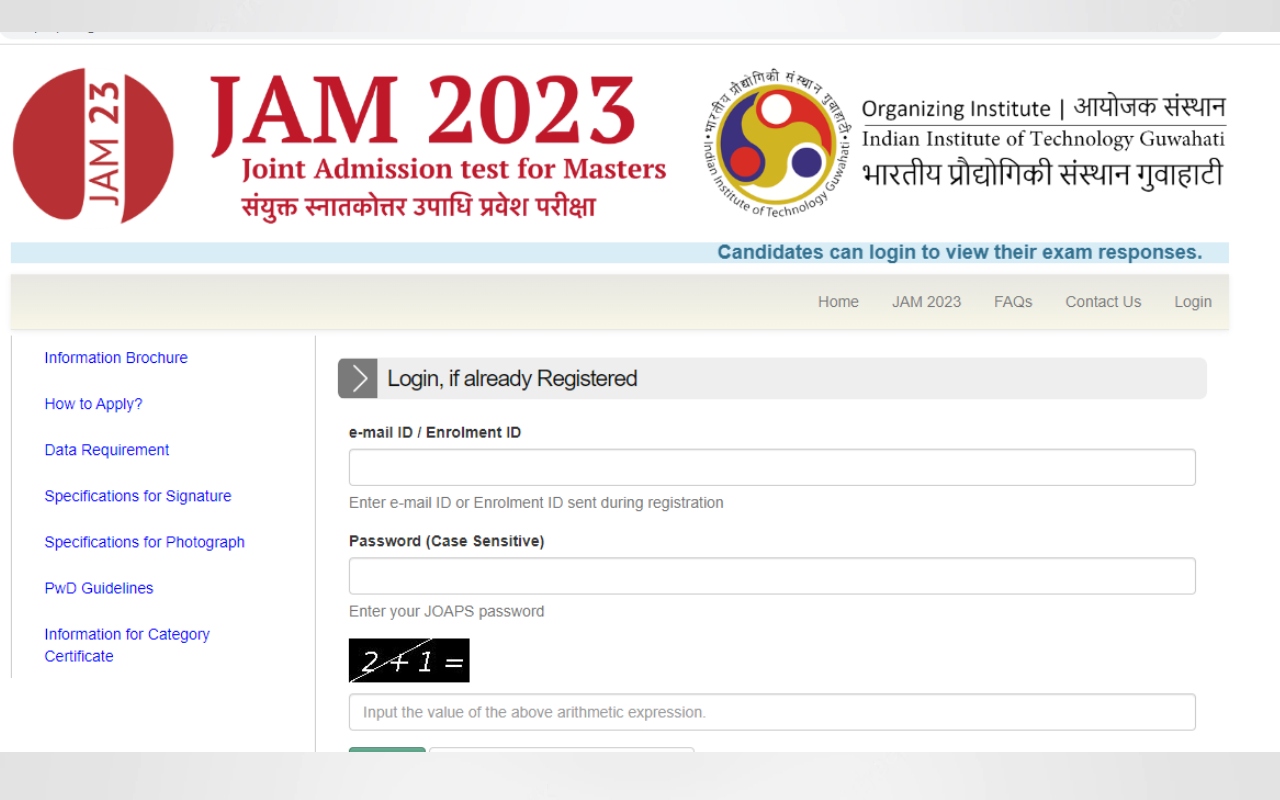The image size is (1280, 800).
Task: Click the JAM 2023 banner title
Action: coord(423,112)
